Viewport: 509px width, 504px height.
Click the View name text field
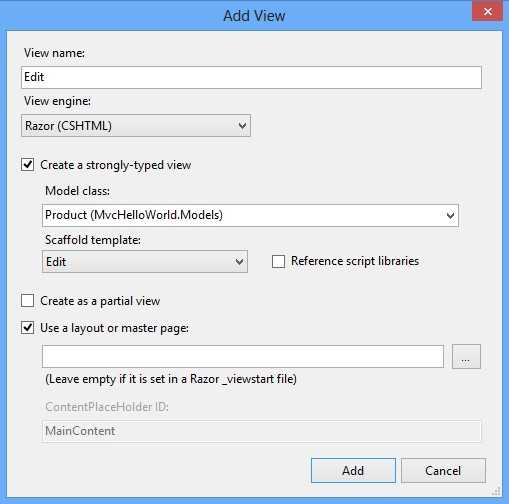251,77
